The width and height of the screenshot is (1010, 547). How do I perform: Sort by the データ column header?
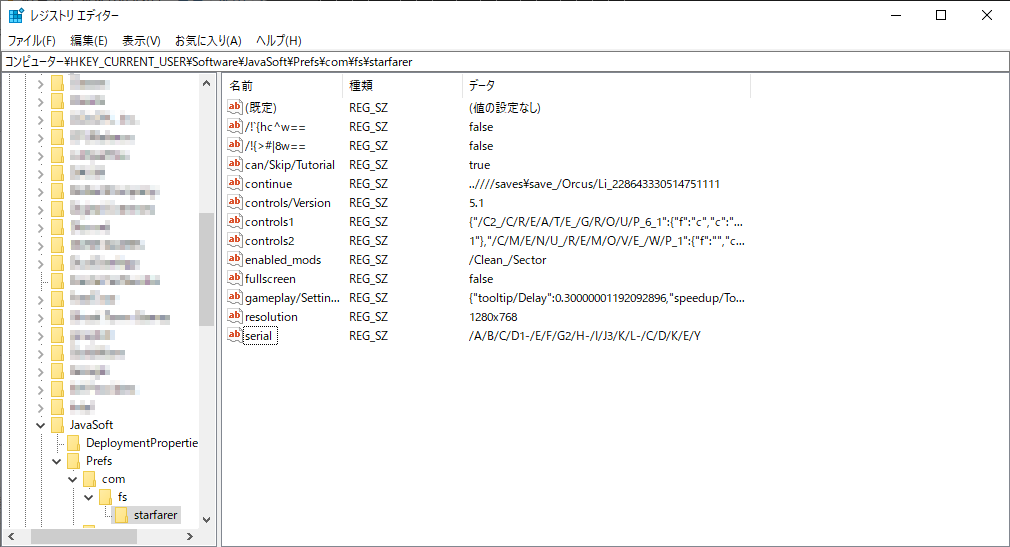pos(606,85)
